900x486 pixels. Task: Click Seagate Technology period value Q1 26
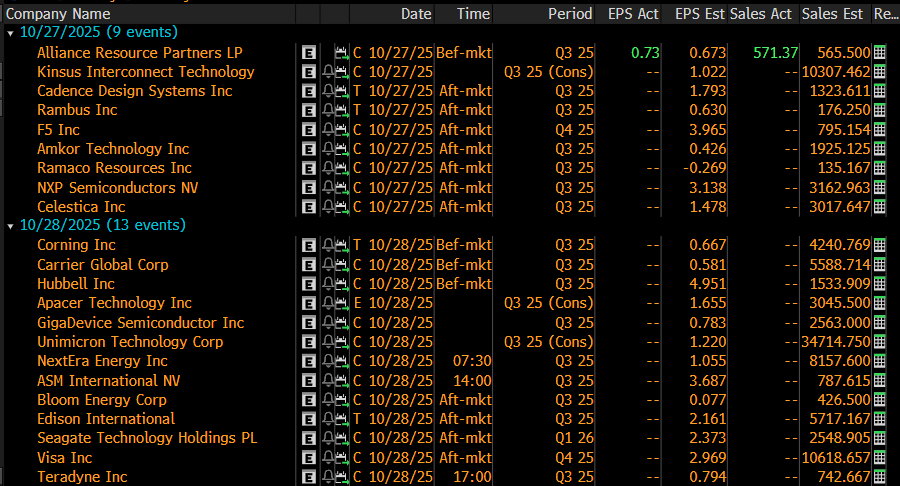574,438
